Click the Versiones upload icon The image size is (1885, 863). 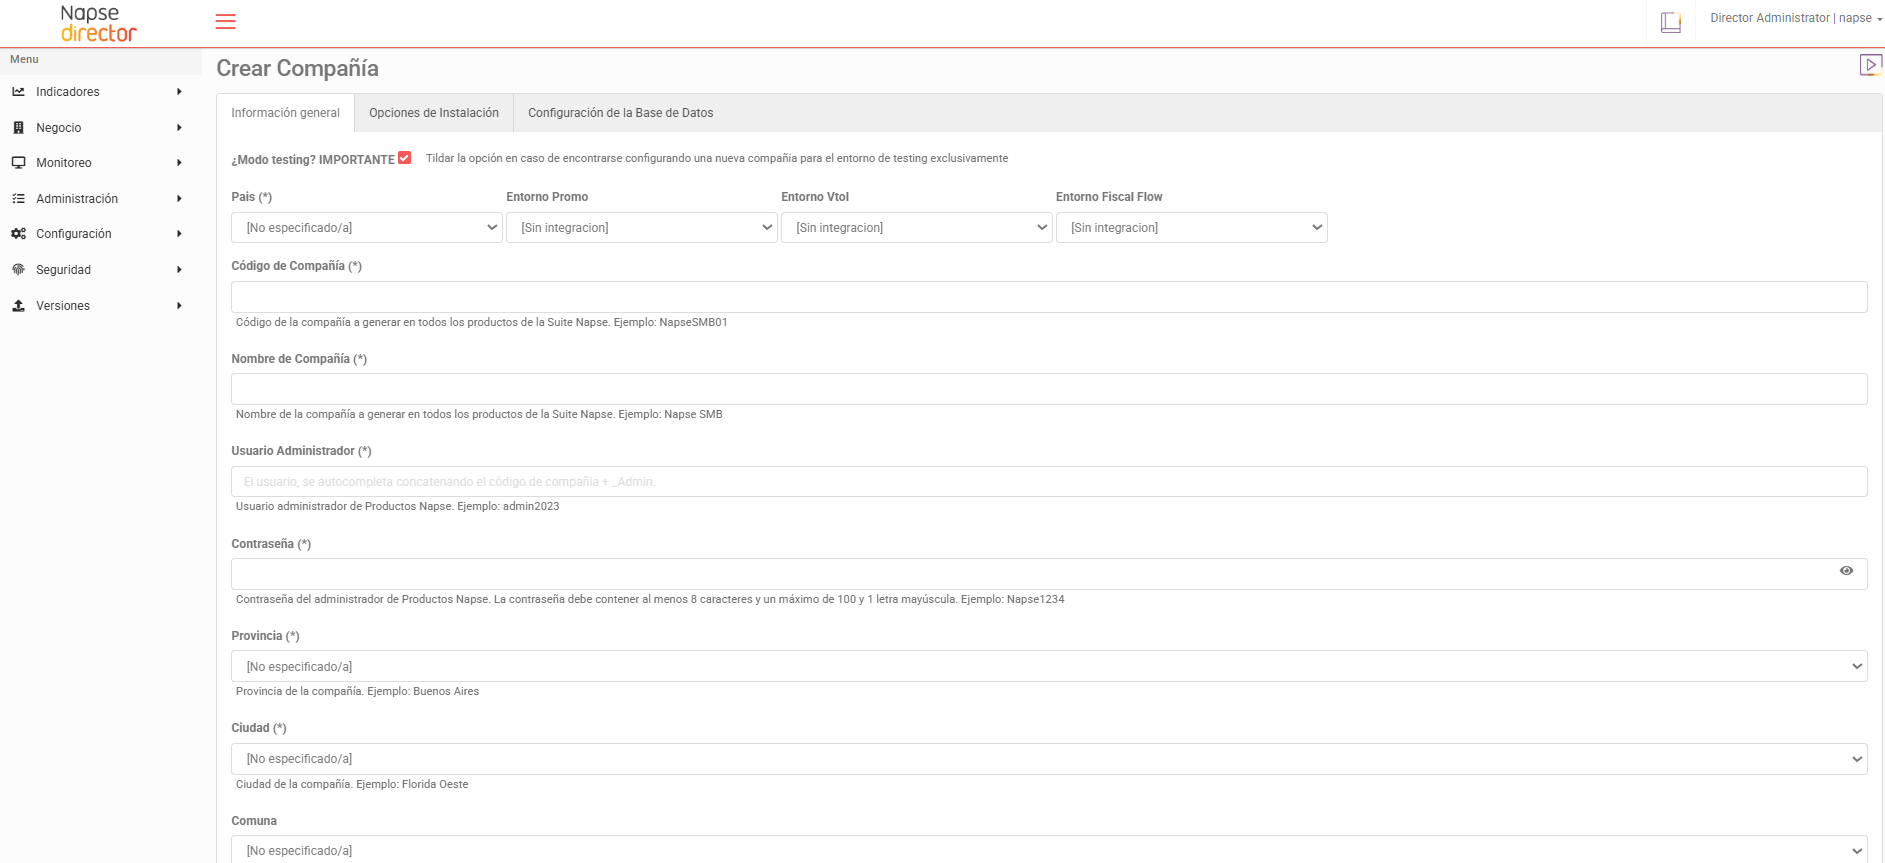pos(18,306)
